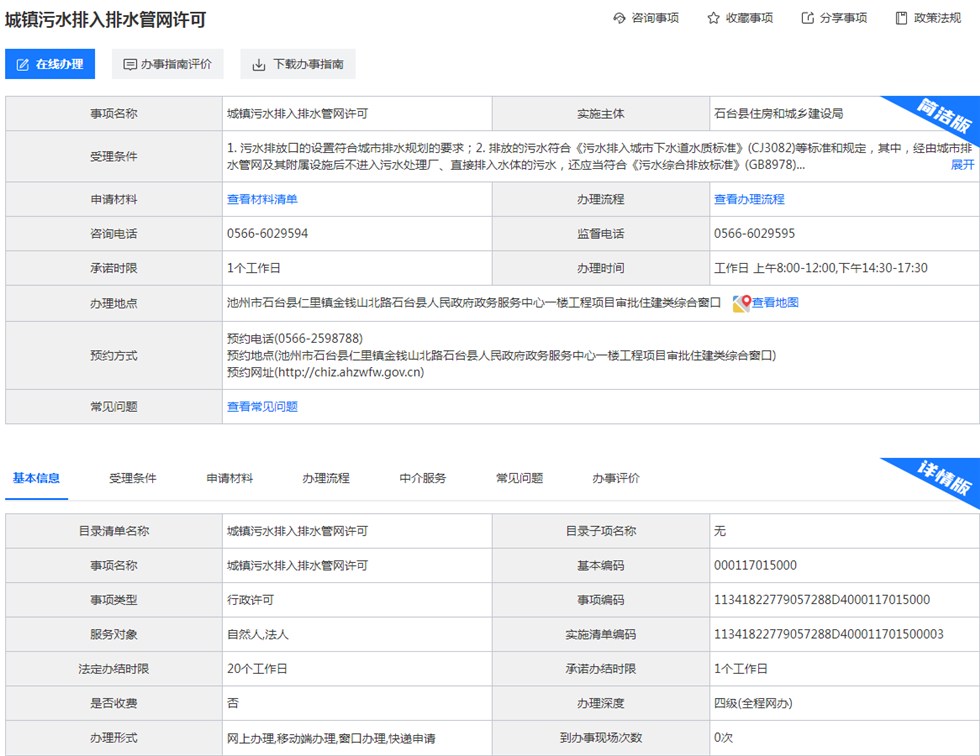This screenshot has width=980, height=756.
Task: Click the 事项编码 value ending D4000117015000
Action: (x=822, y=600)
